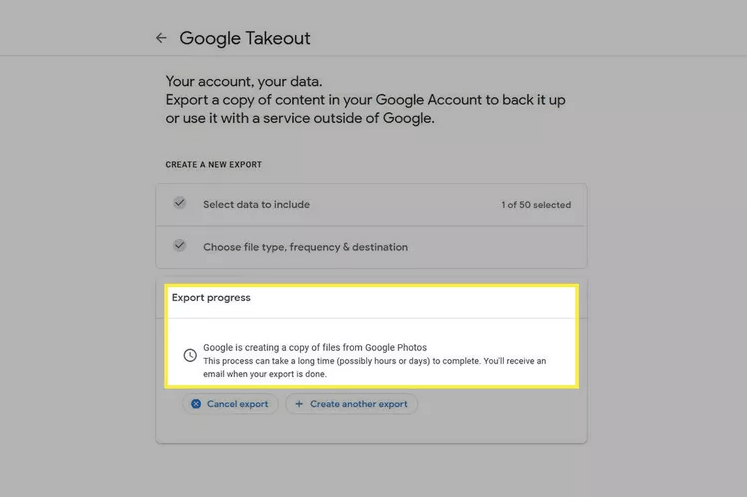Click the CREATE A NEW EXPORT heading
The image size is (747, 497).
(x=214, y=164)
